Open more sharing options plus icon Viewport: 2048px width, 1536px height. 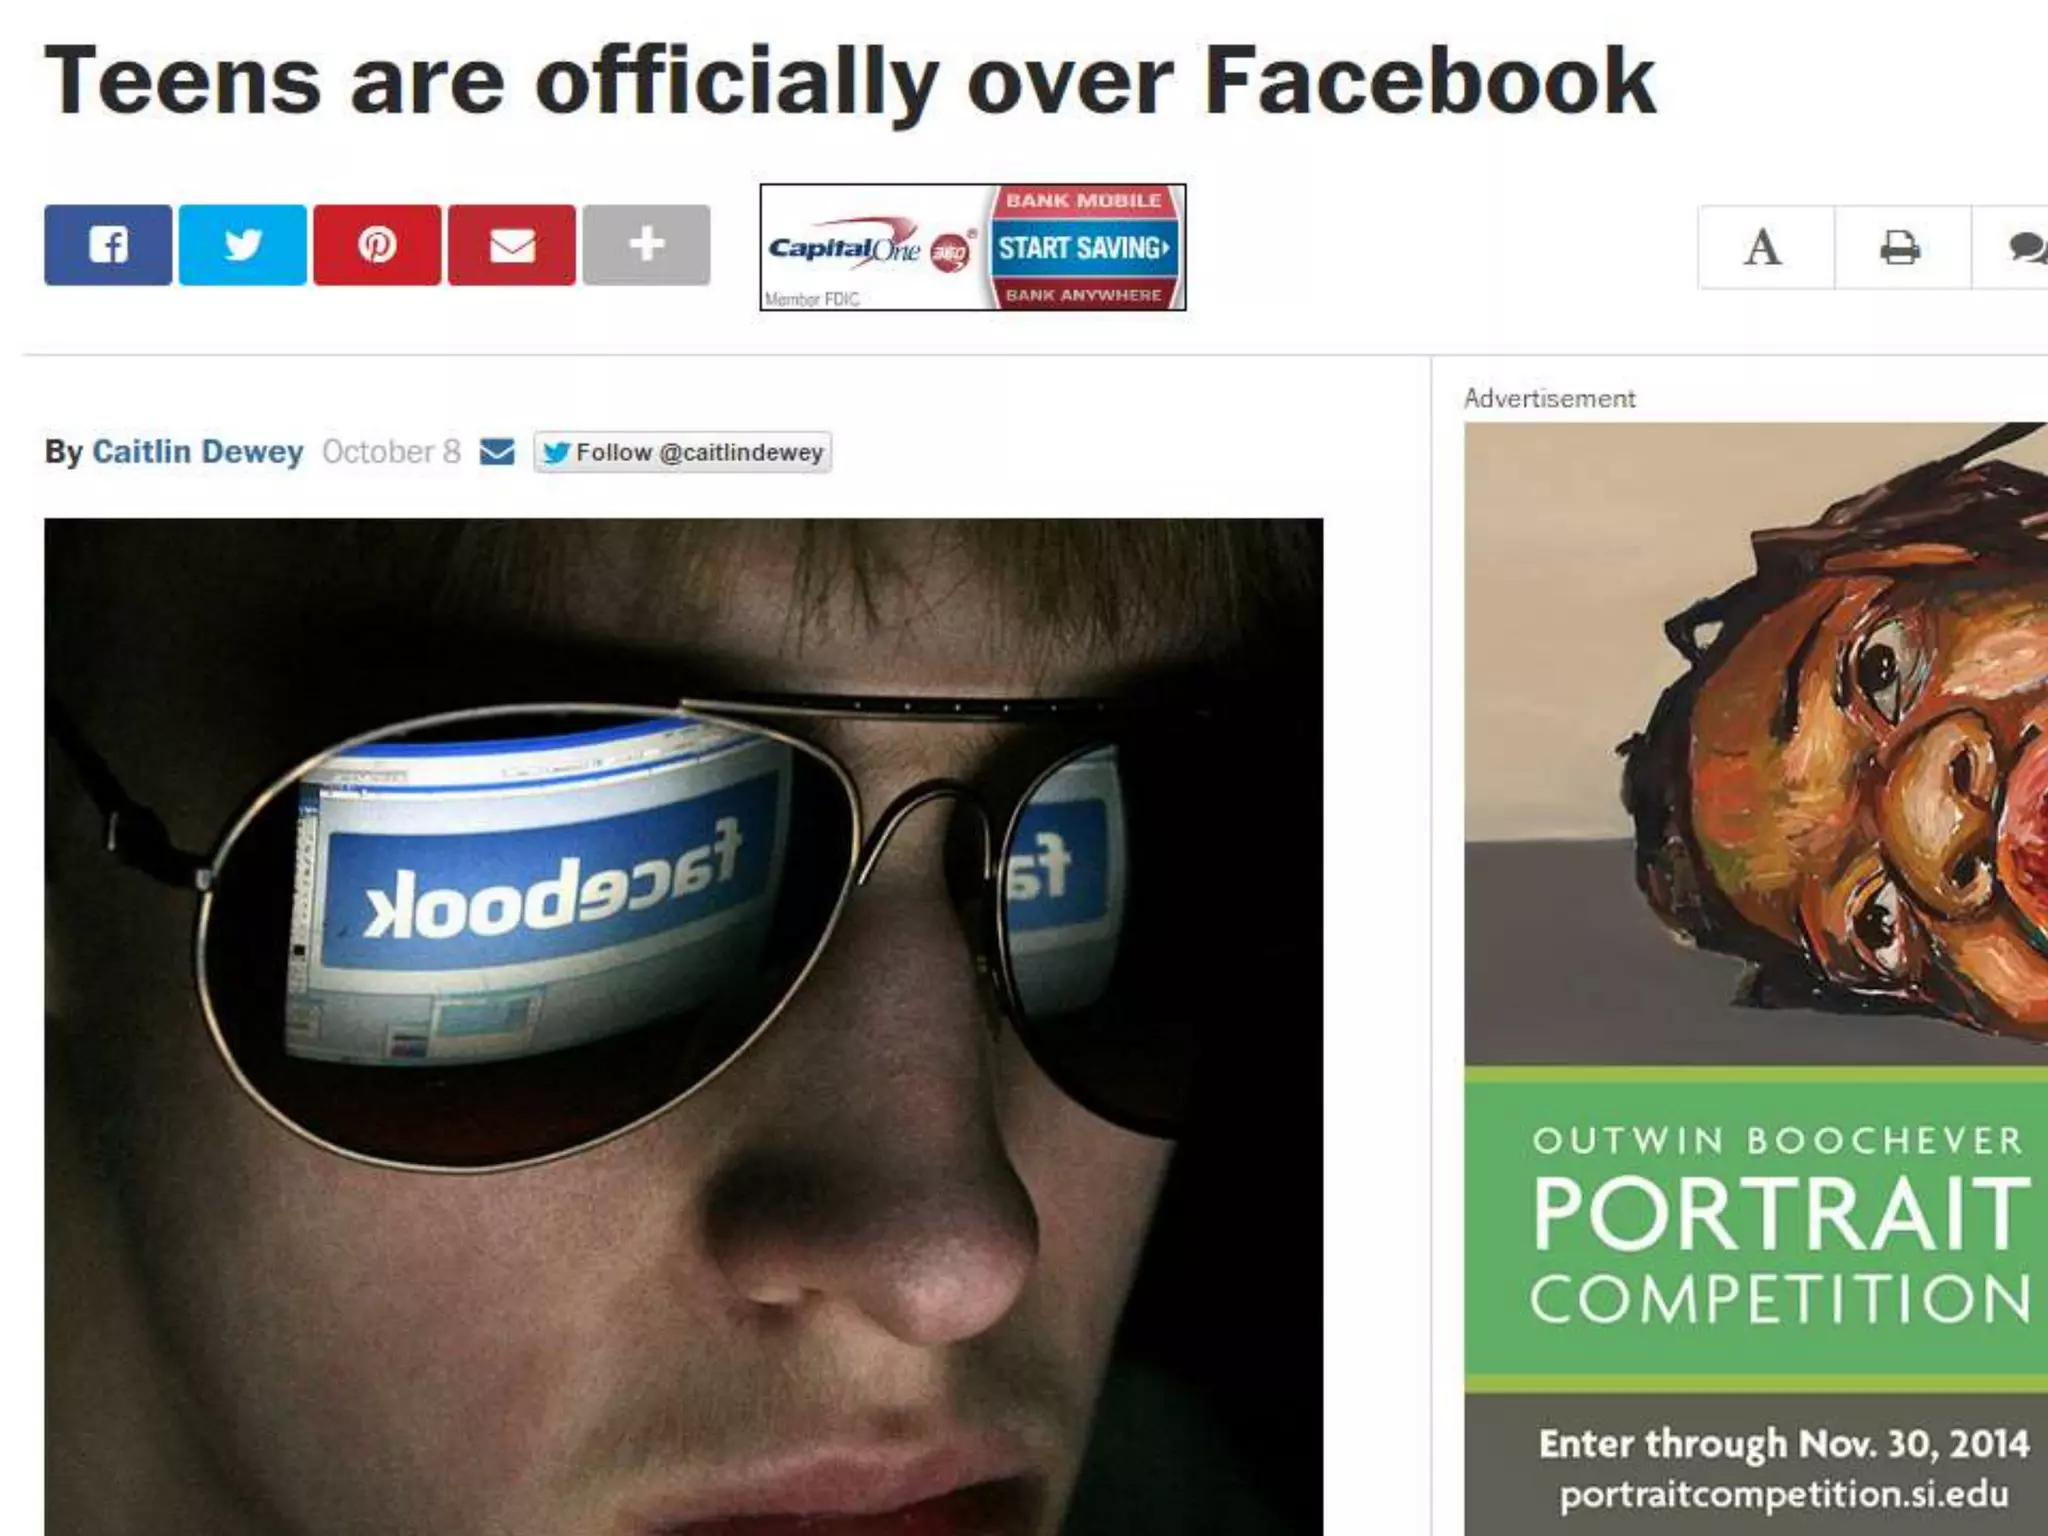pyautogui.click(x=647, y=245)
